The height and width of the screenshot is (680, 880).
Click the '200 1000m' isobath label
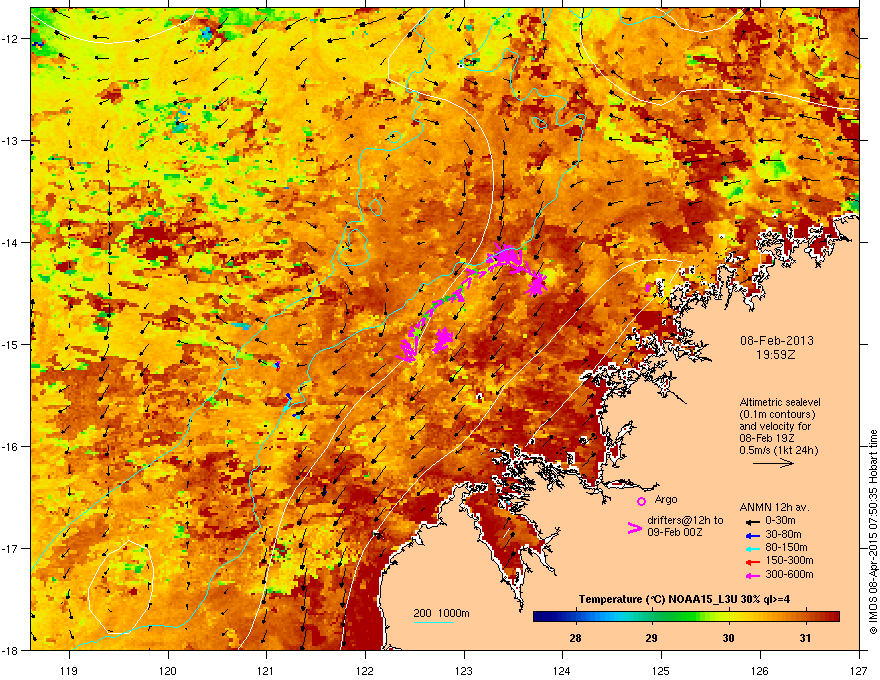point(441,613)
